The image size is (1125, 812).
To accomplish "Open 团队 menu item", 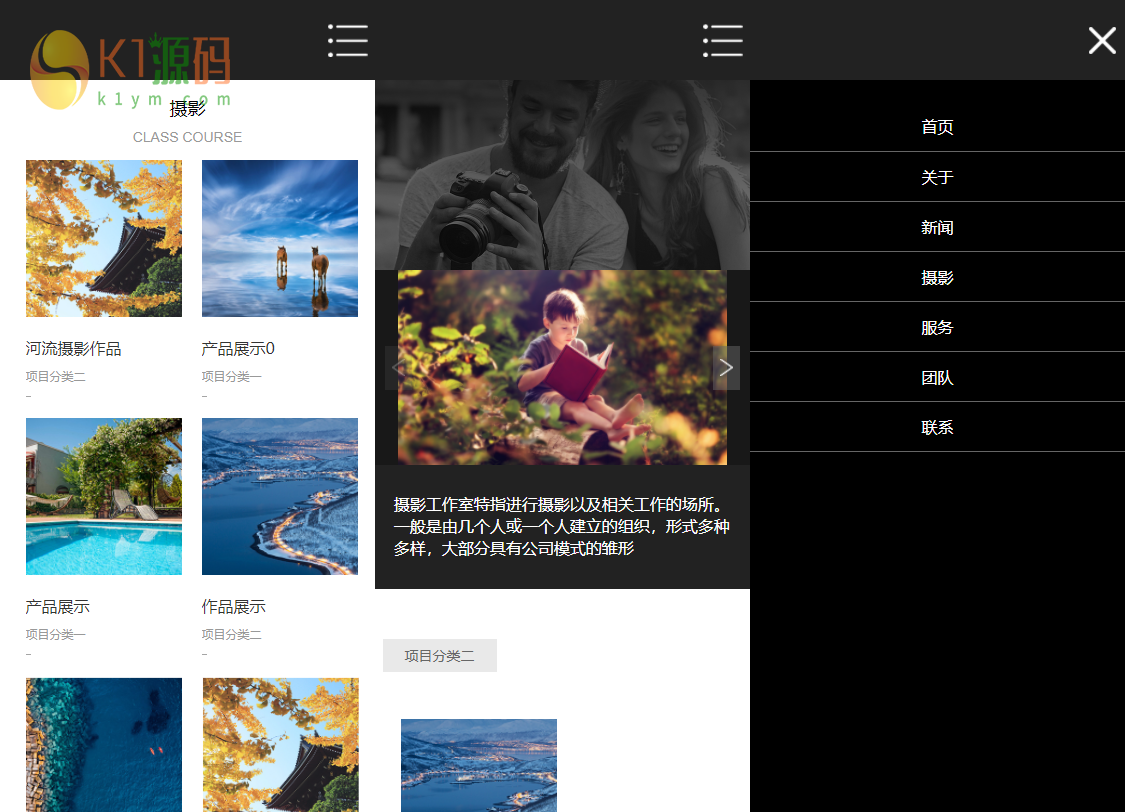I will coord(937,377).
